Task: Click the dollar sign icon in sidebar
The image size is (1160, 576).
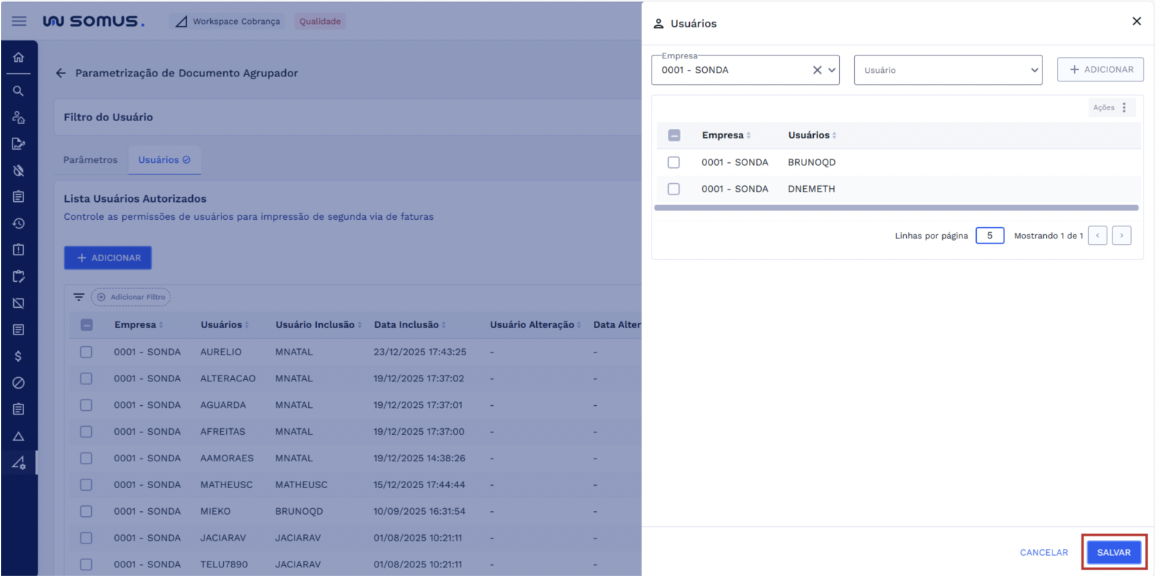Action: (18, 355)
